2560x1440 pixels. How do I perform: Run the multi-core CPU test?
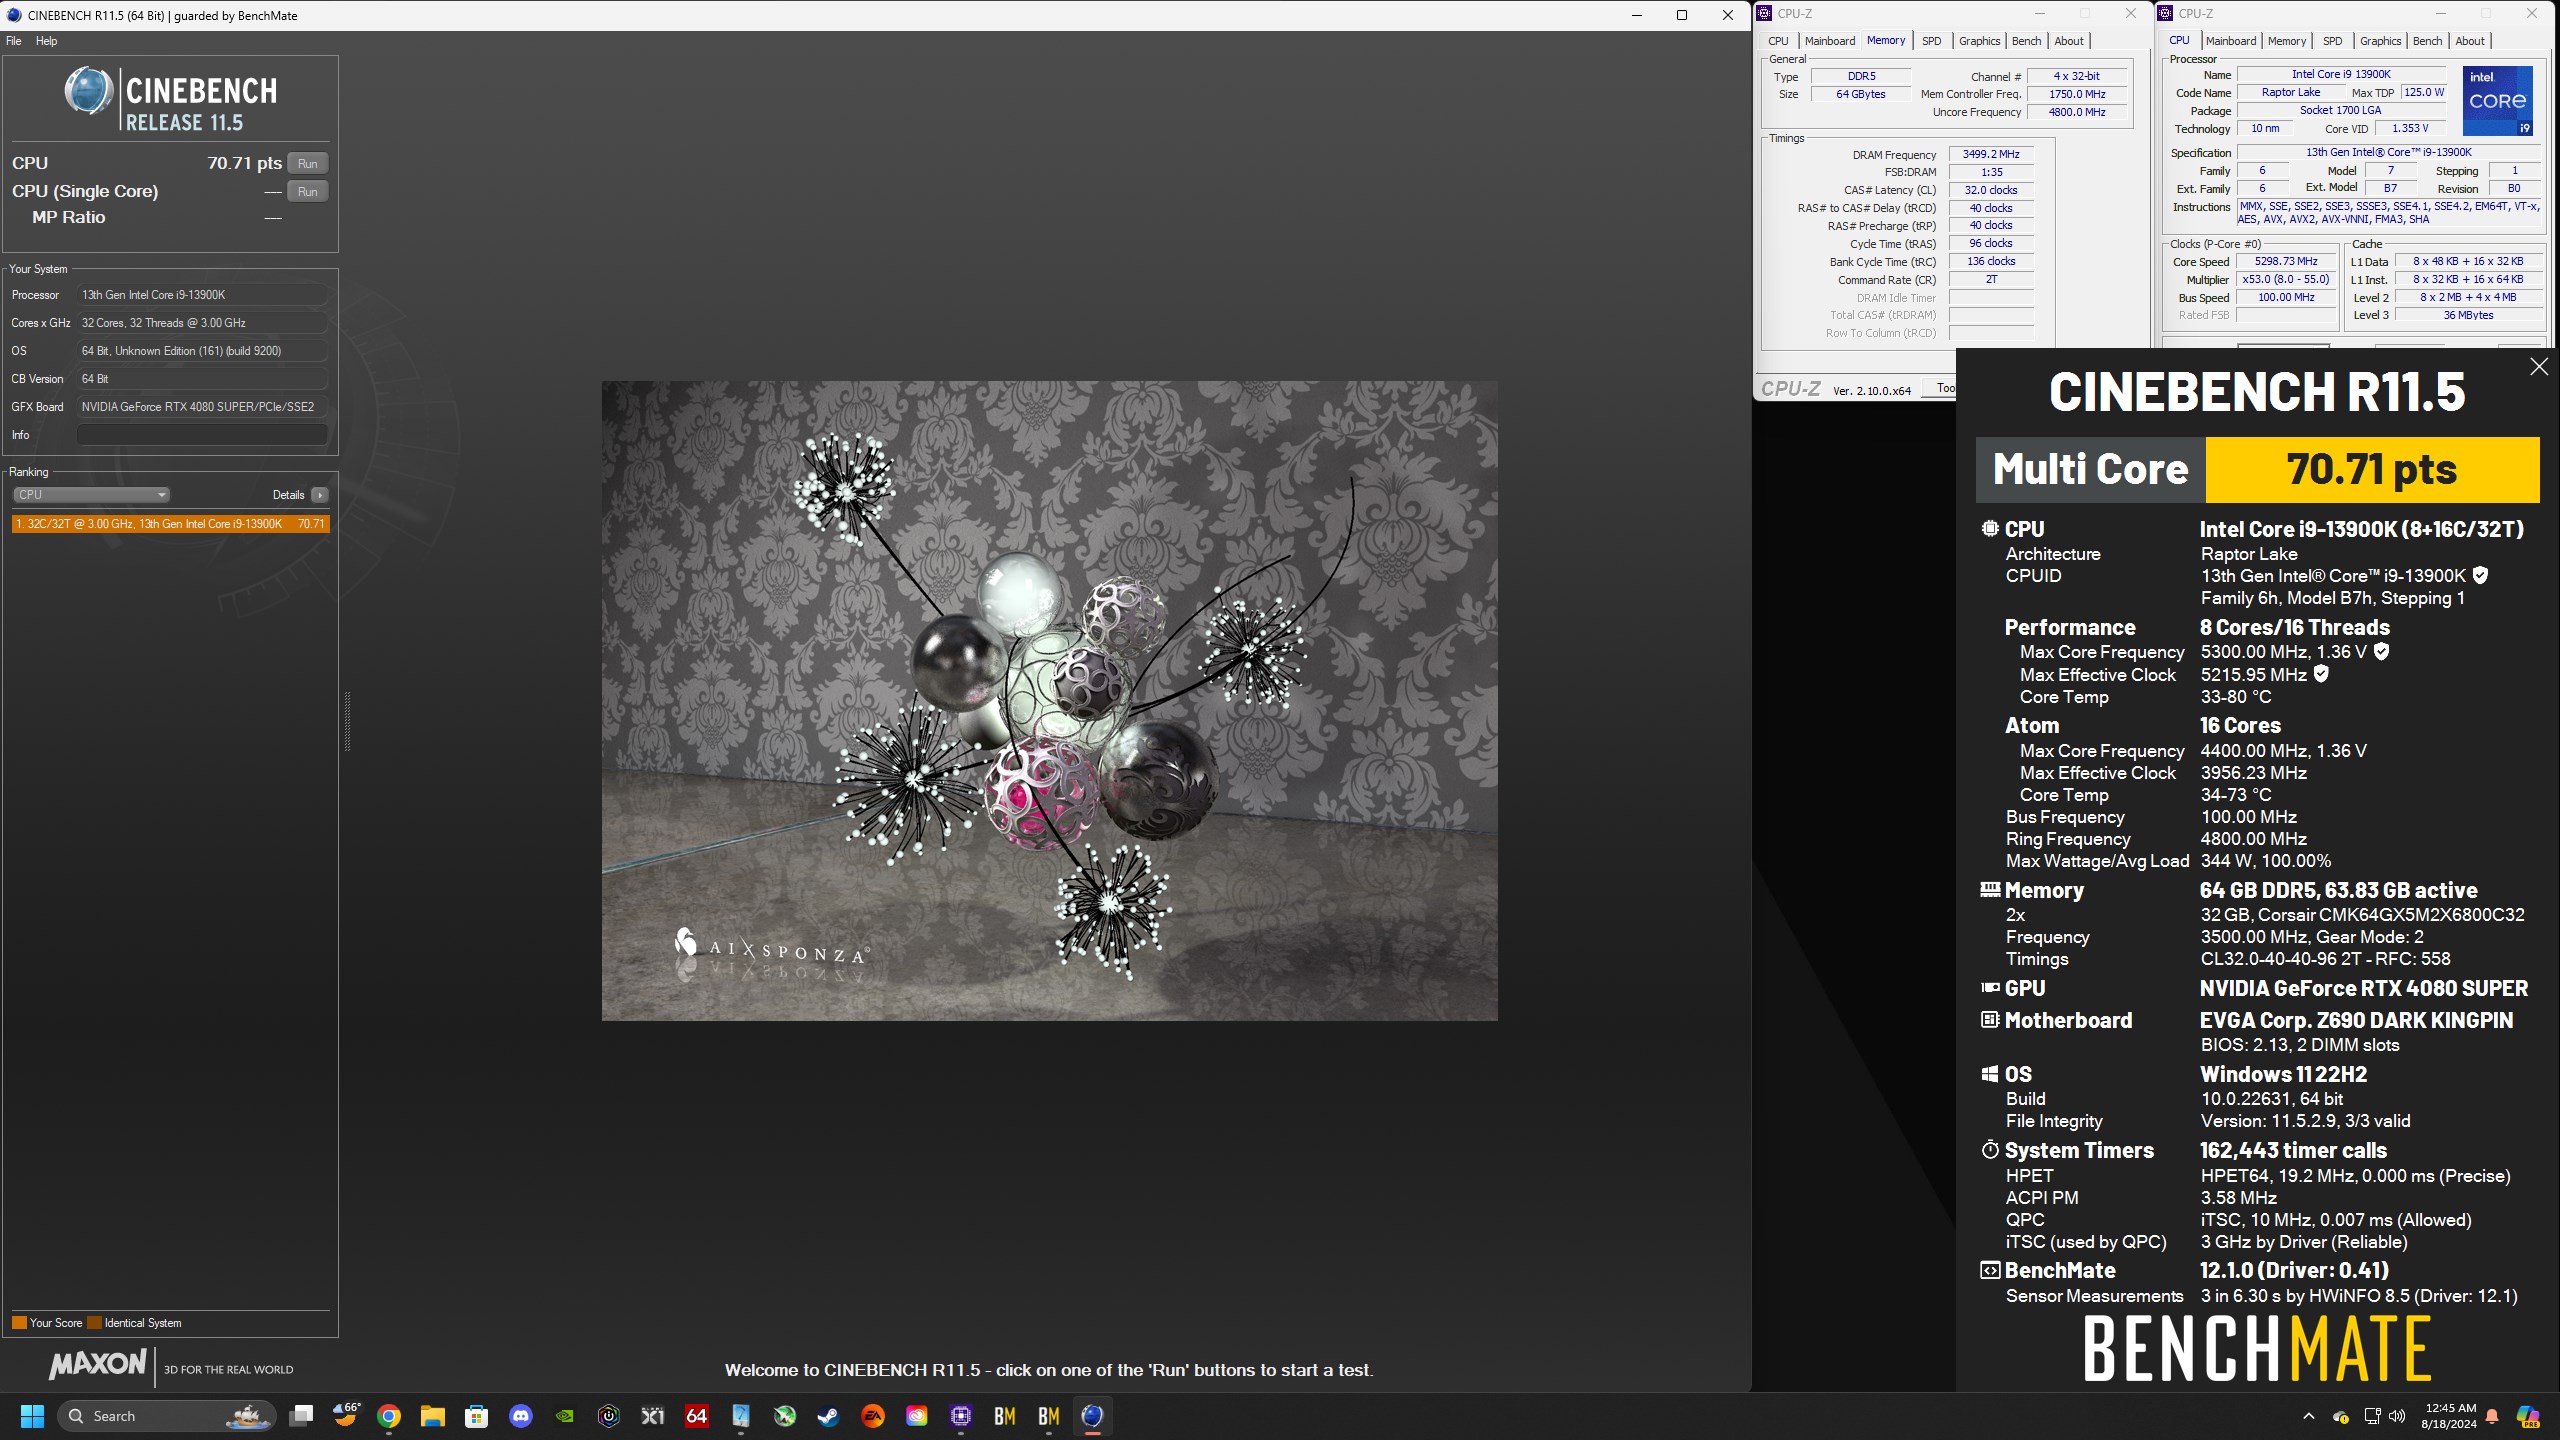308,163
